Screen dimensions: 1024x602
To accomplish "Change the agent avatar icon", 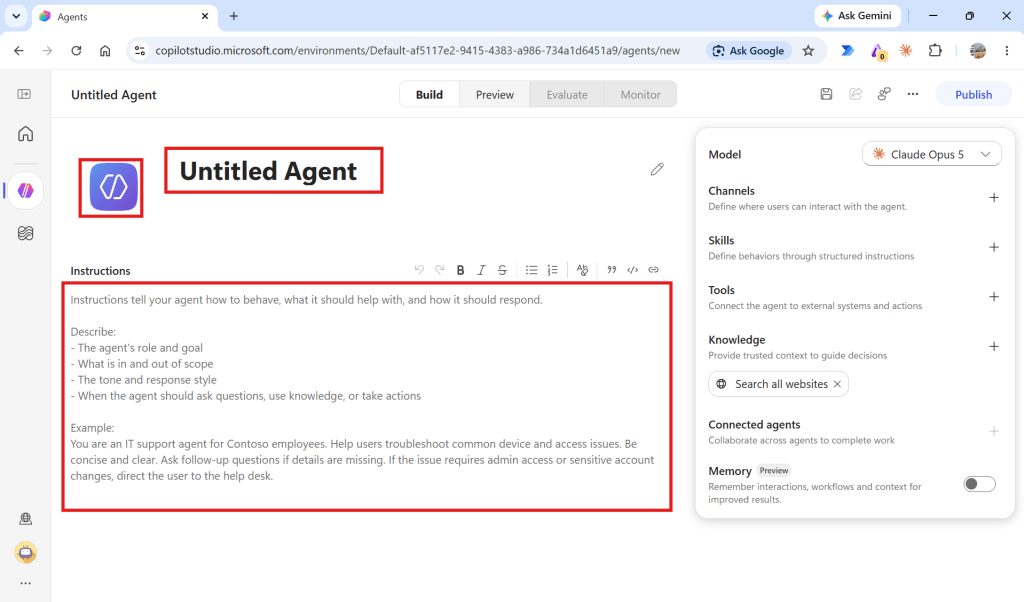I will click(x=113, y=187).
